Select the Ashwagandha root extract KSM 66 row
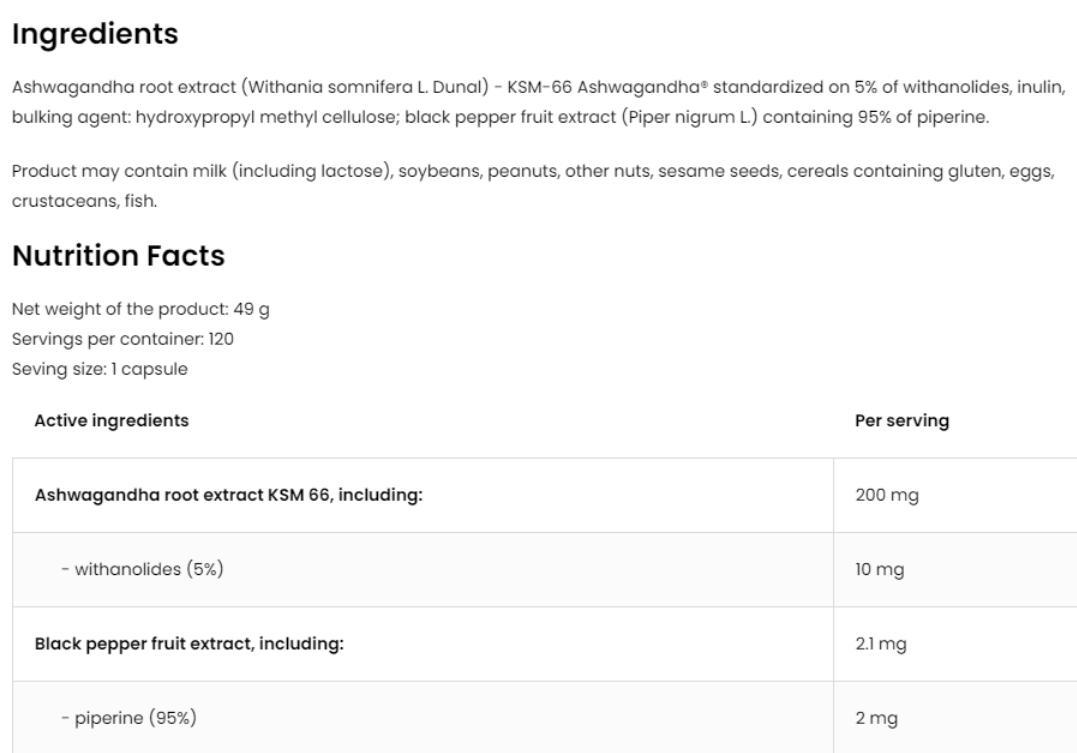Screen dimensions: 1077x753 [x=545, y=495]
